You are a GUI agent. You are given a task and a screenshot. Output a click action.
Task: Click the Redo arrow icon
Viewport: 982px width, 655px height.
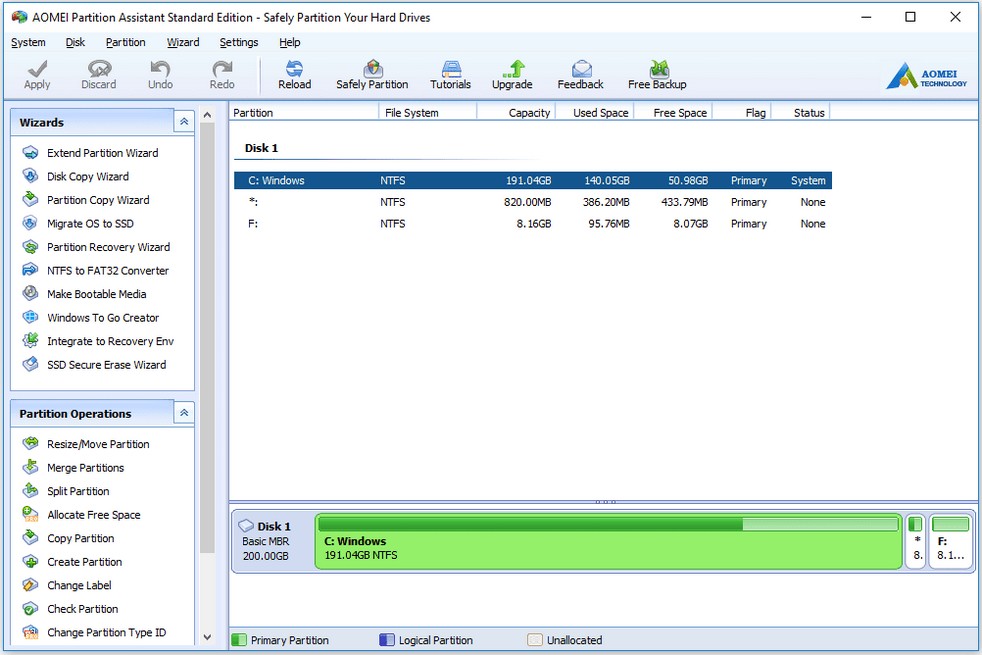[x=222, y=68]
